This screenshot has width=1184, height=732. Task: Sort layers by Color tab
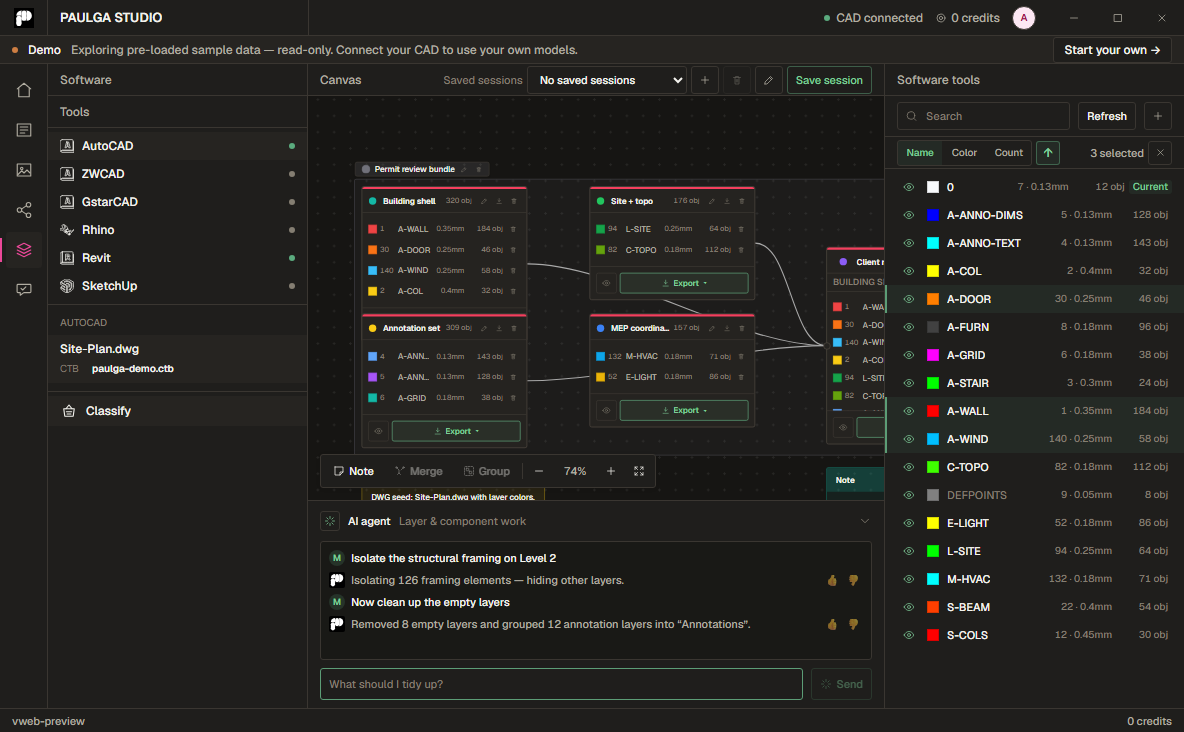(x=964, y=153)
